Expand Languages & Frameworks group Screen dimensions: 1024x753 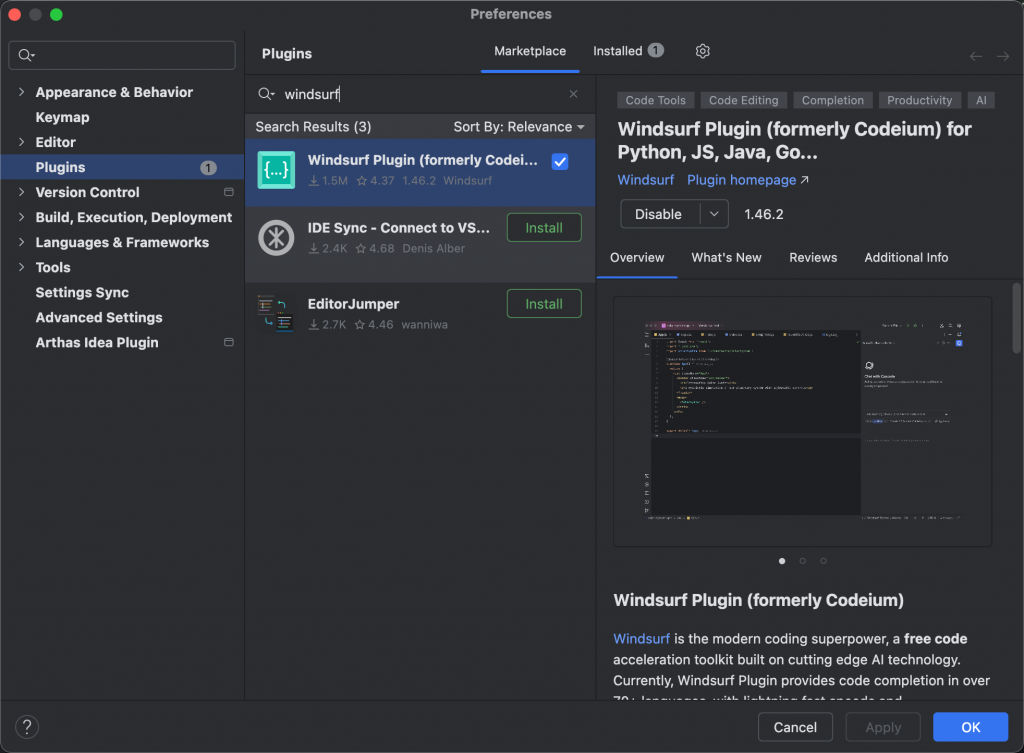[22, 242]
